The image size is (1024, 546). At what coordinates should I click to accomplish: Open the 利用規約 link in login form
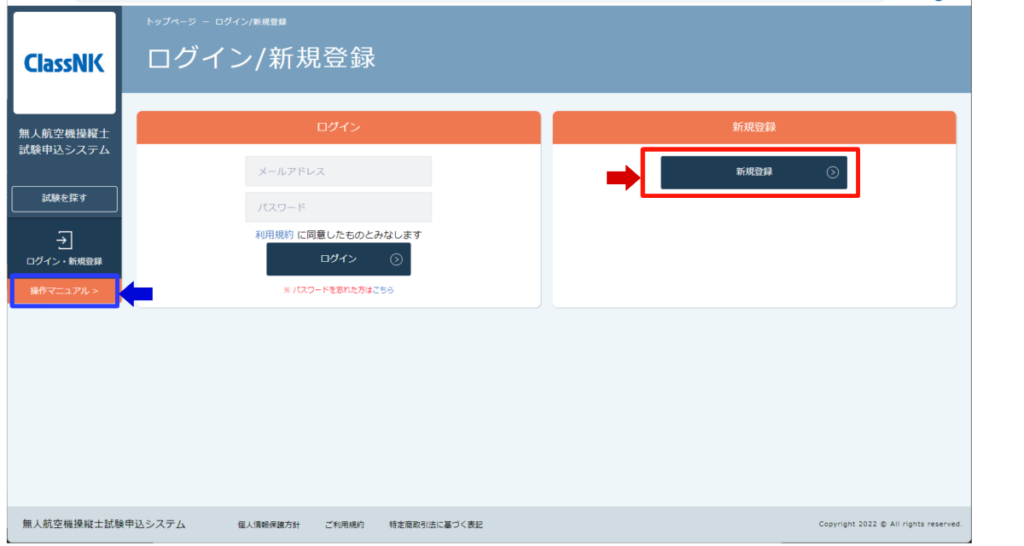[274, 234]
